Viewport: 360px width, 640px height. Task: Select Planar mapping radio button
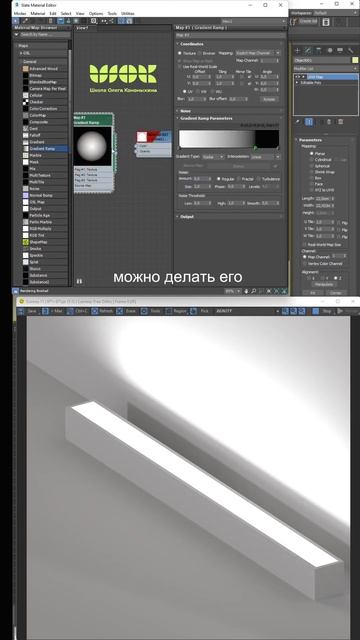pyautogui.click(x=311, y=153)
